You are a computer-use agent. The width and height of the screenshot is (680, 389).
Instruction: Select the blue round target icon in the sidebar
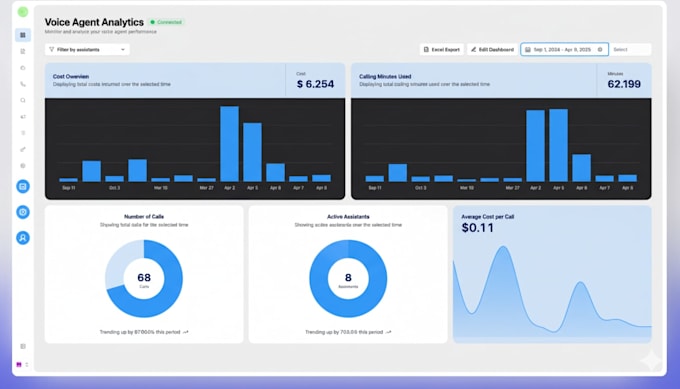tap(23, 212)
